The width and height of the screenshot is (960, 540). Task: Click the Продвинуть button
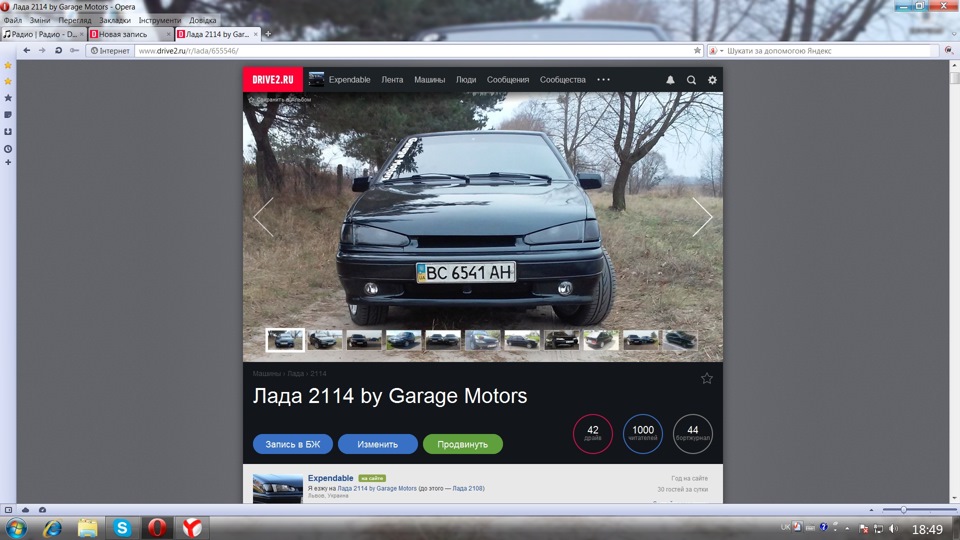point(463,444)
